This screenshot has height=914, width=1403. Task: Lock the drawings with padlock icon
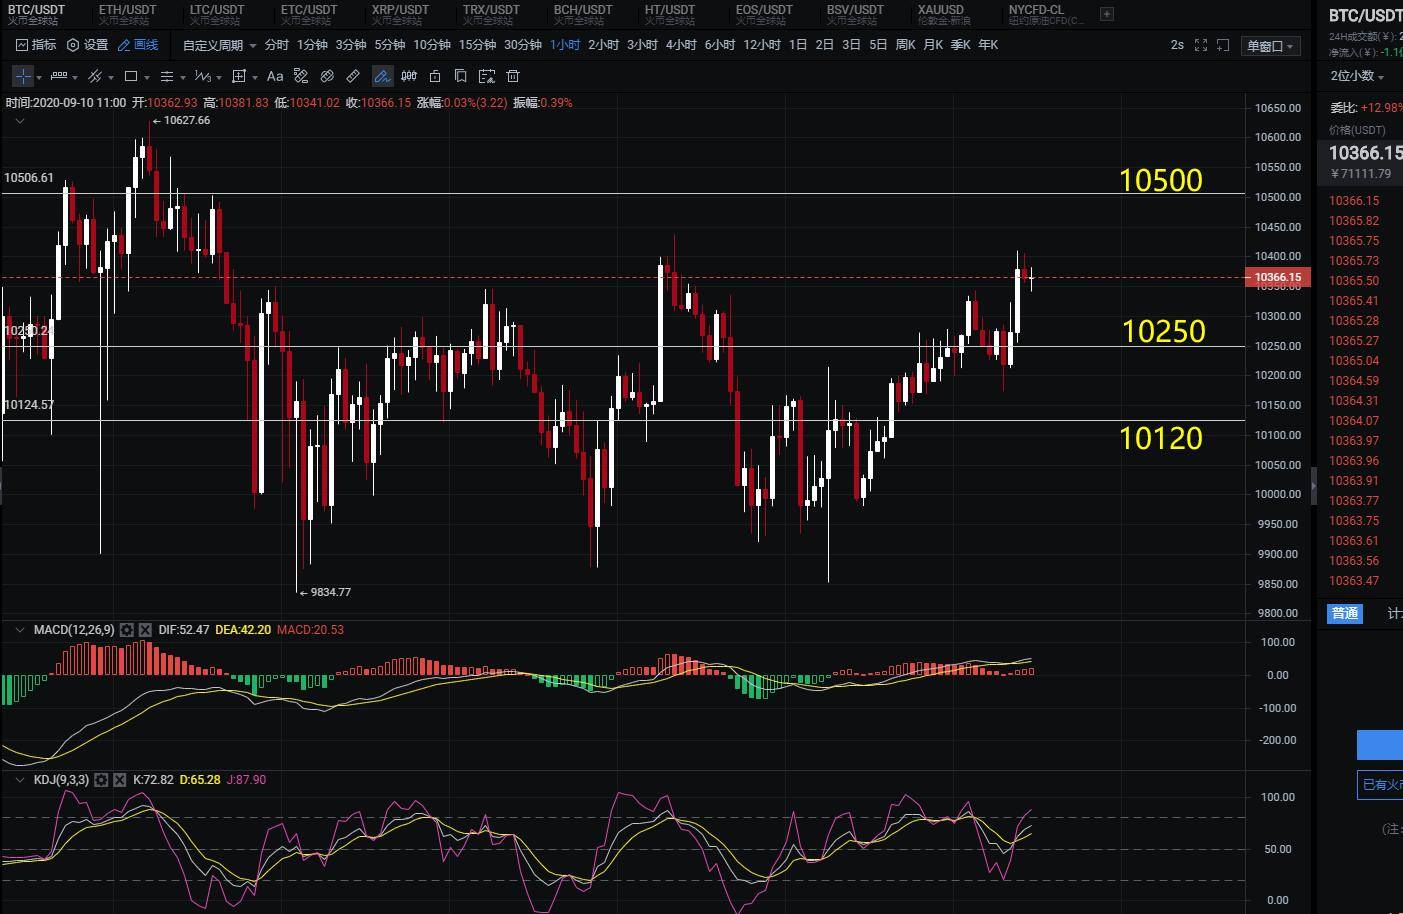click(435, 76)
